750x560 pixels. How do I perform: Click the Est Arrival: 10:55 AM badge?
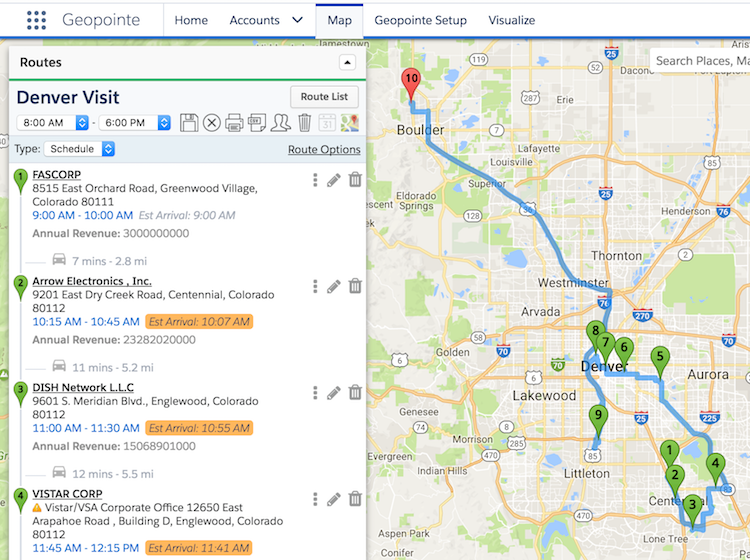click(199, 428)
